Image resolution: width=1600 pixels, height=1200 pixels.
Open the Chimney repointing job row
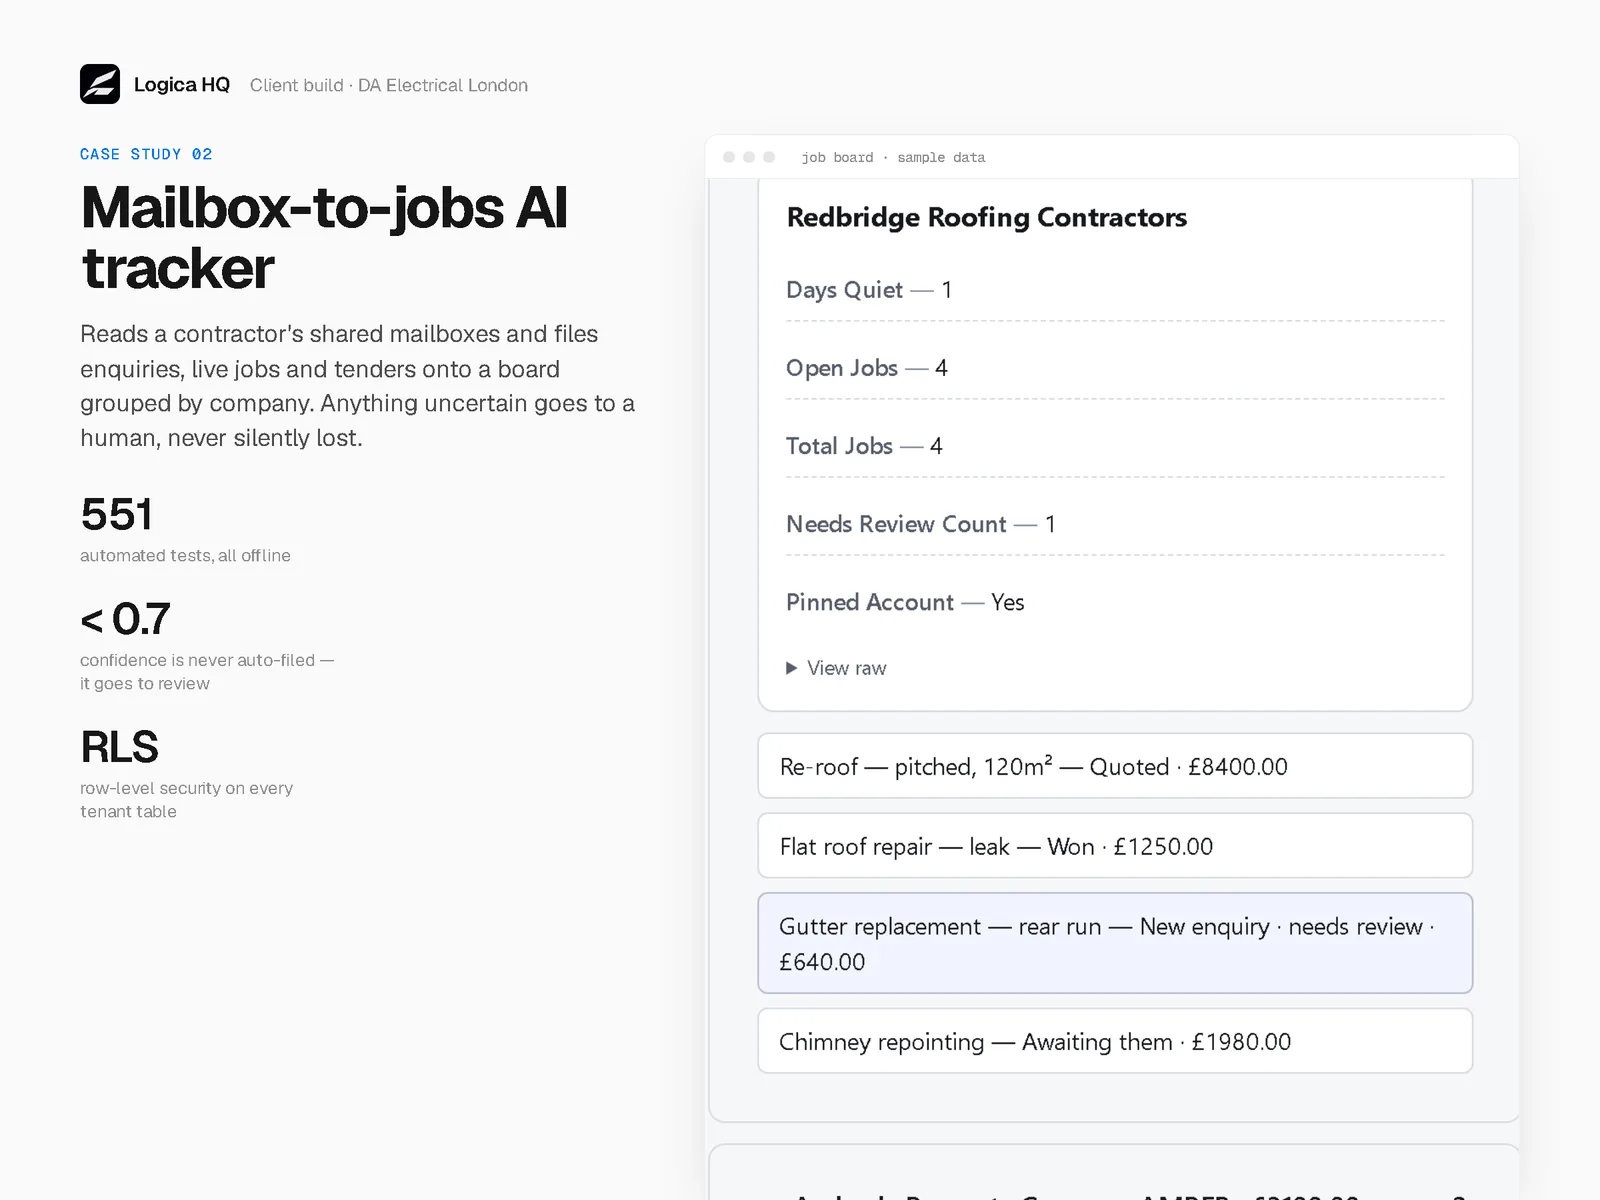1115,1041
